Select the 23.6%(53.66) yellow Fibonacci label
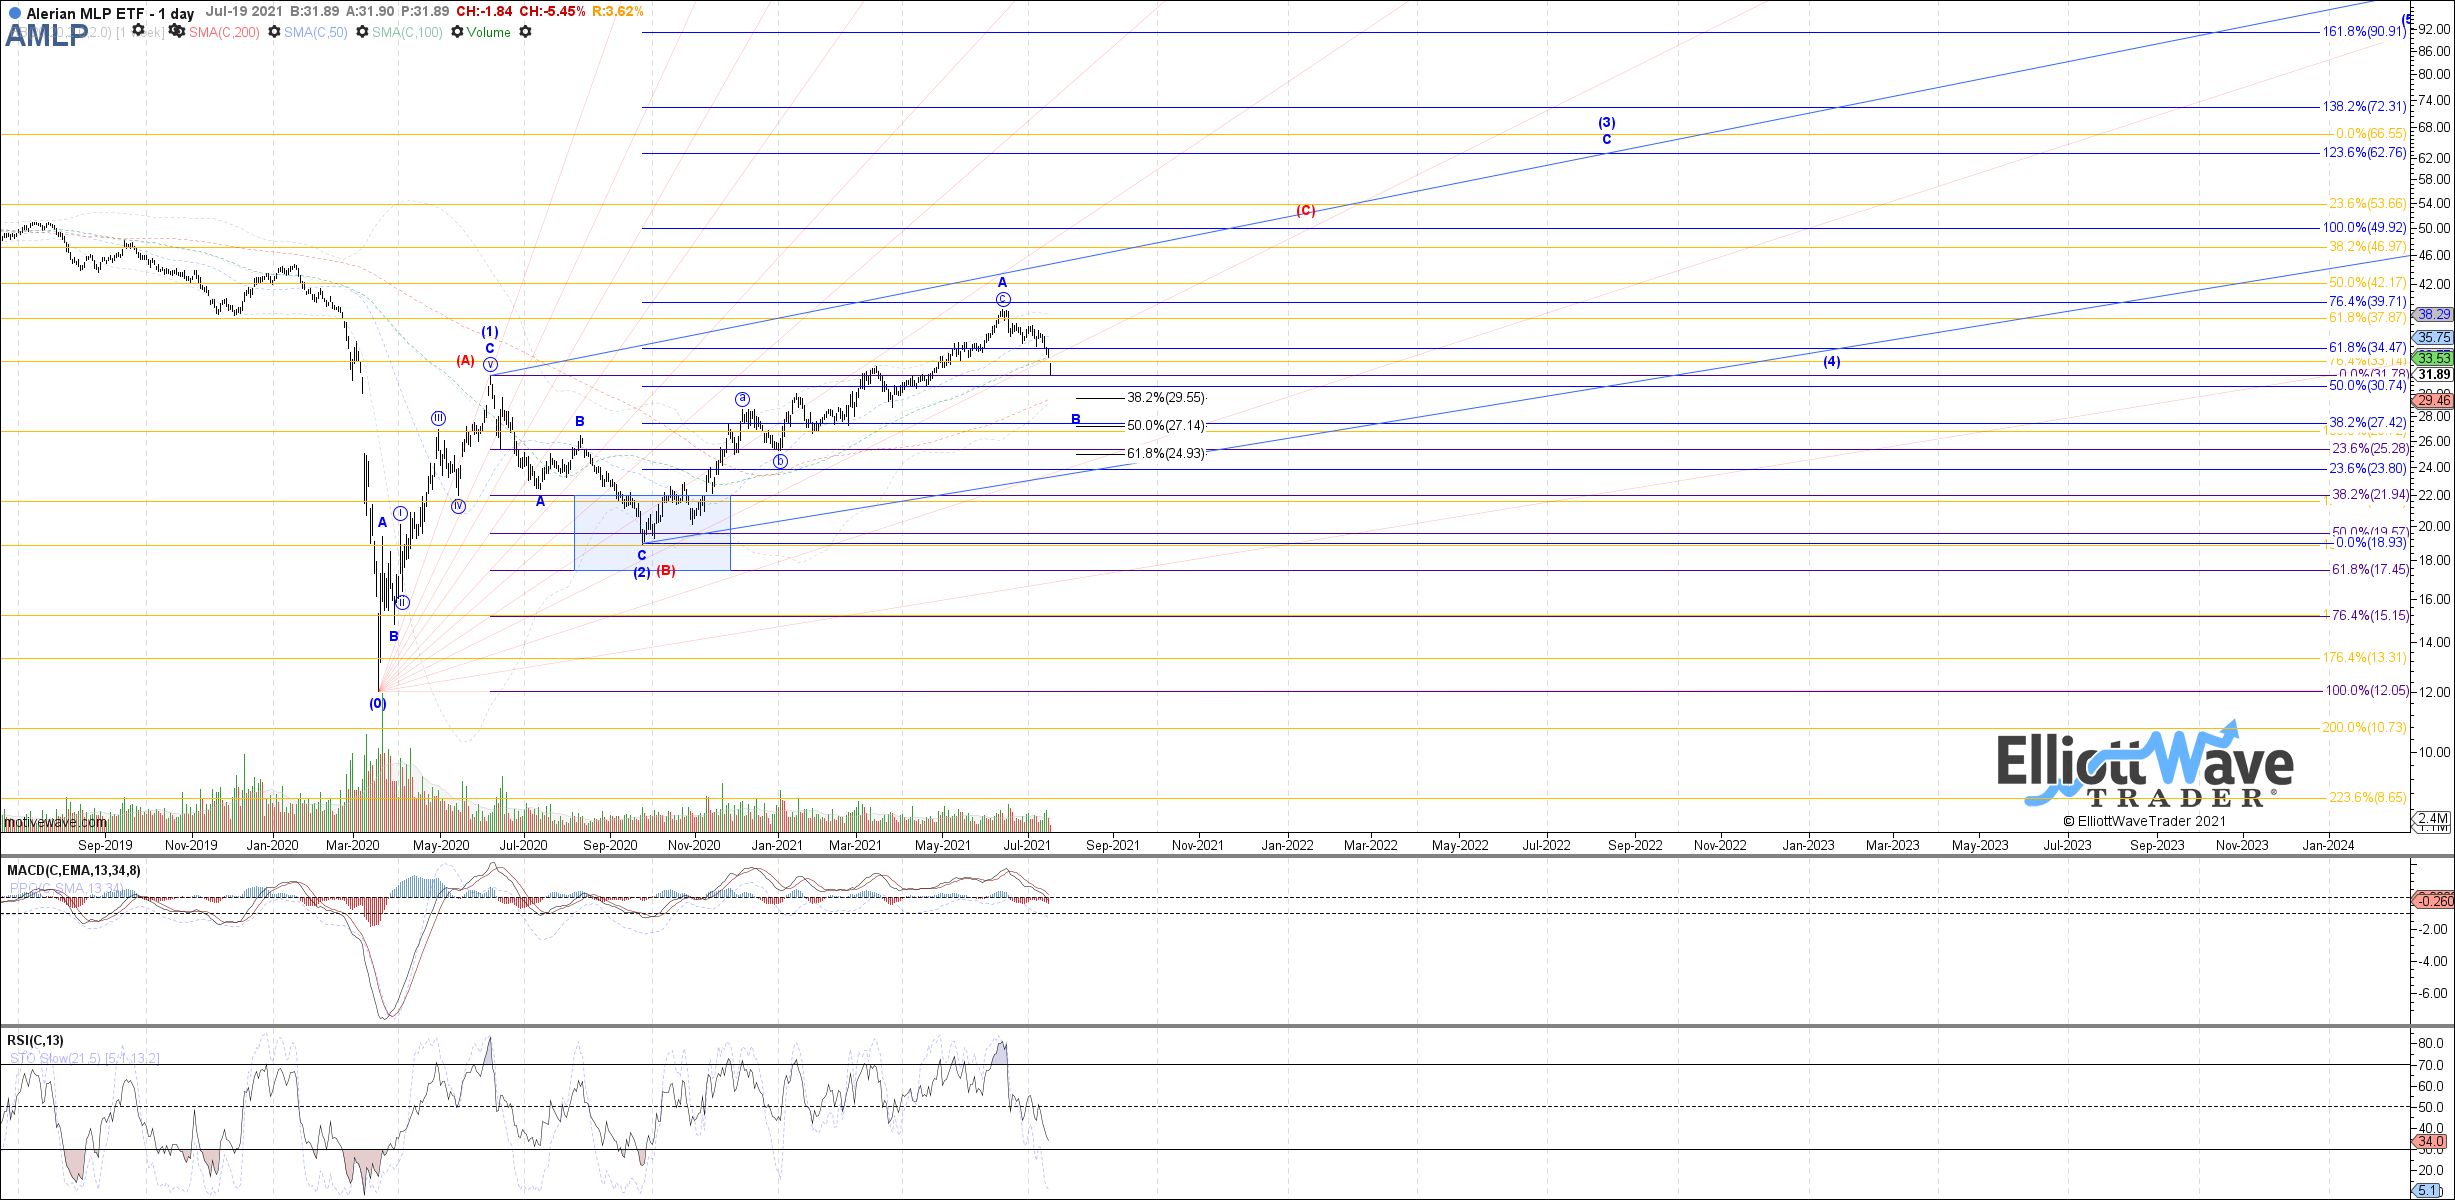 [x=2367, y=203]
